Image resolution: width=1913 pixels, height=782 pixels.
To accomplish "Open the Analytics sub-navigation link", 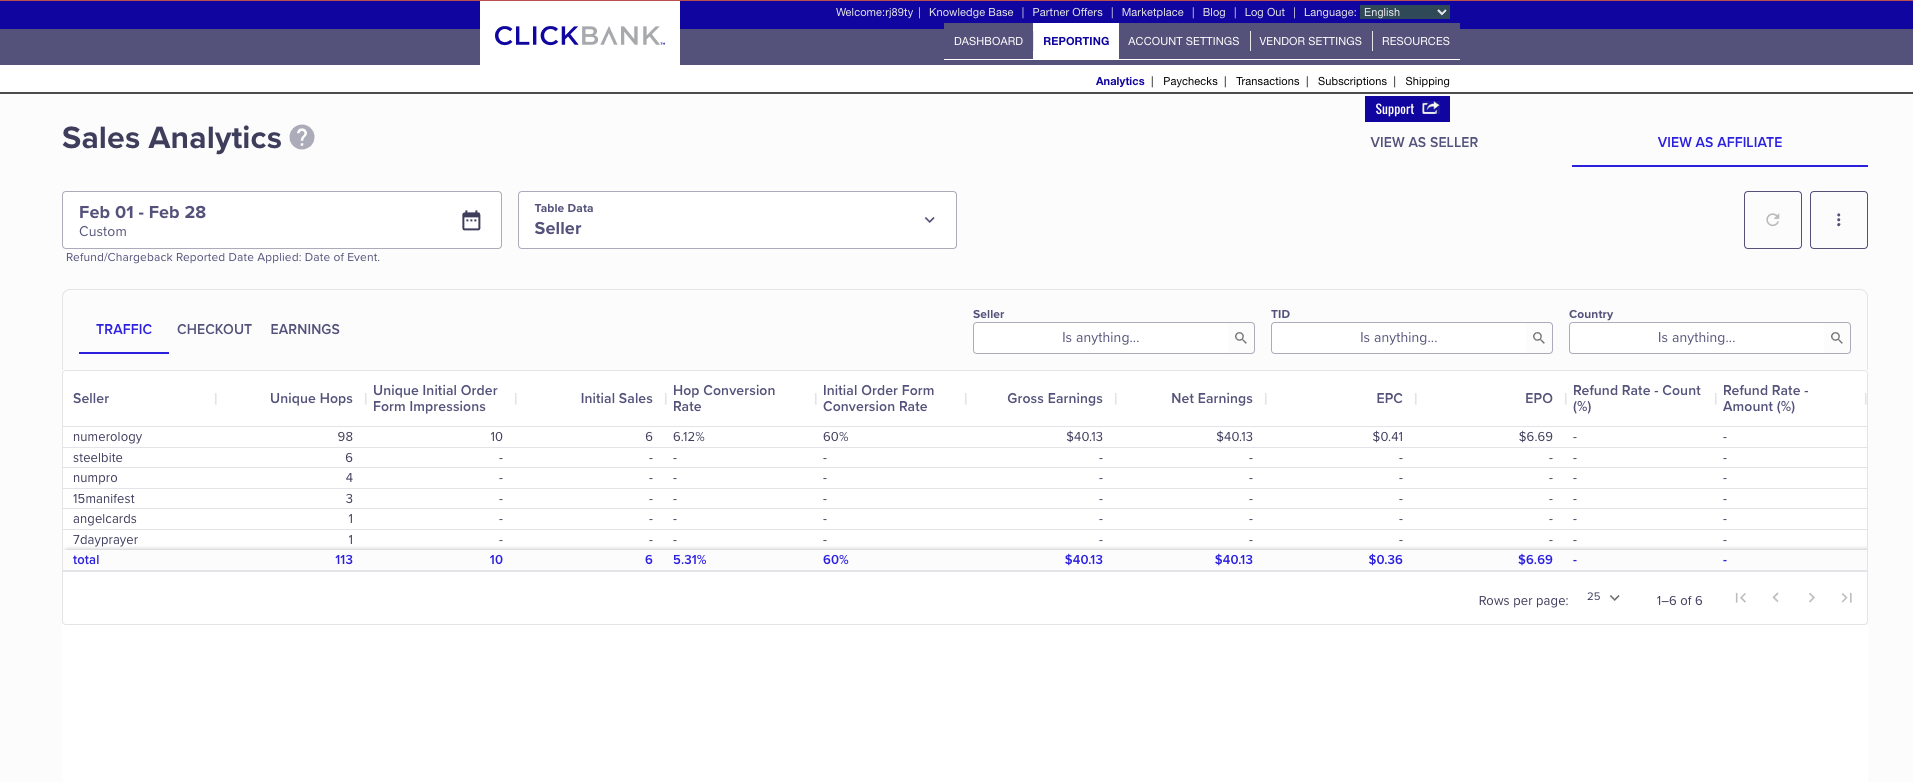I will coord(1120,81).
